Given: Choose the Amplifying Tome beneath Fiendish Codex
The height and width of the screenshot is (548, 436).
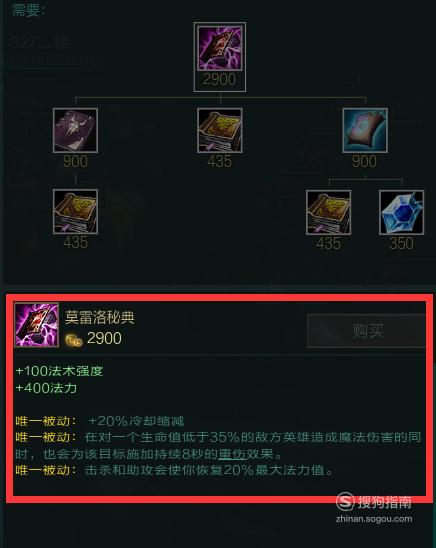Looking at the screenshot, I should [75, 211].
